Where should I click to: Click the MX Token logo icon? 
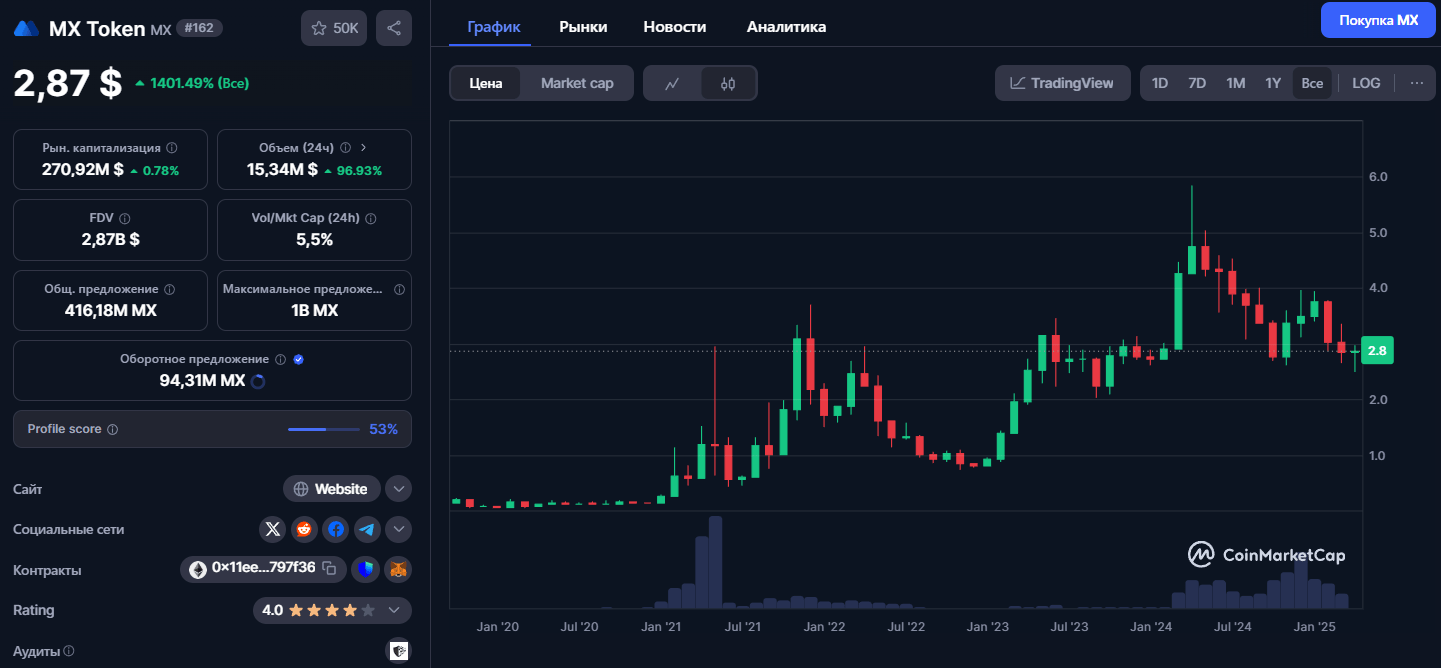pos(27,28)
